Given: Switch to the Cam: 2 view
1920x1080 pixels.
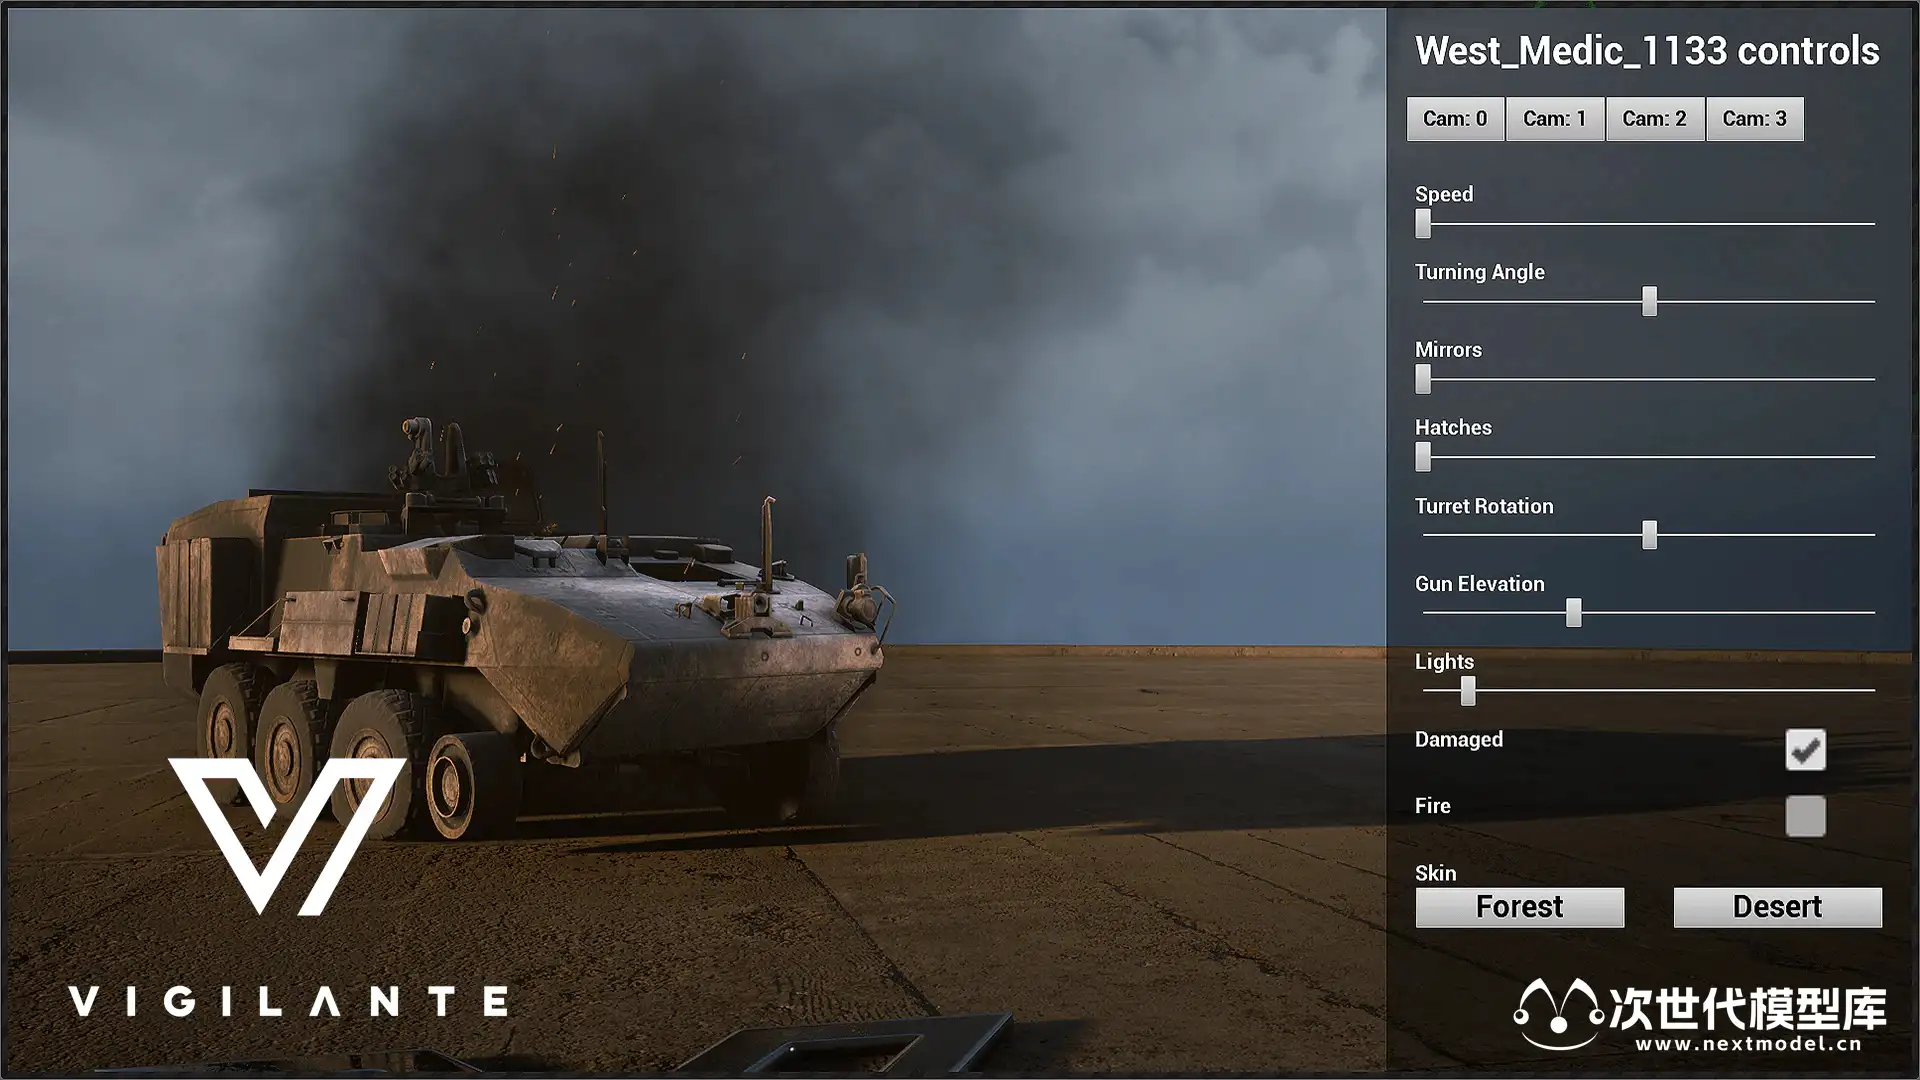Looking at the screenshot, I should (1655, 119).
